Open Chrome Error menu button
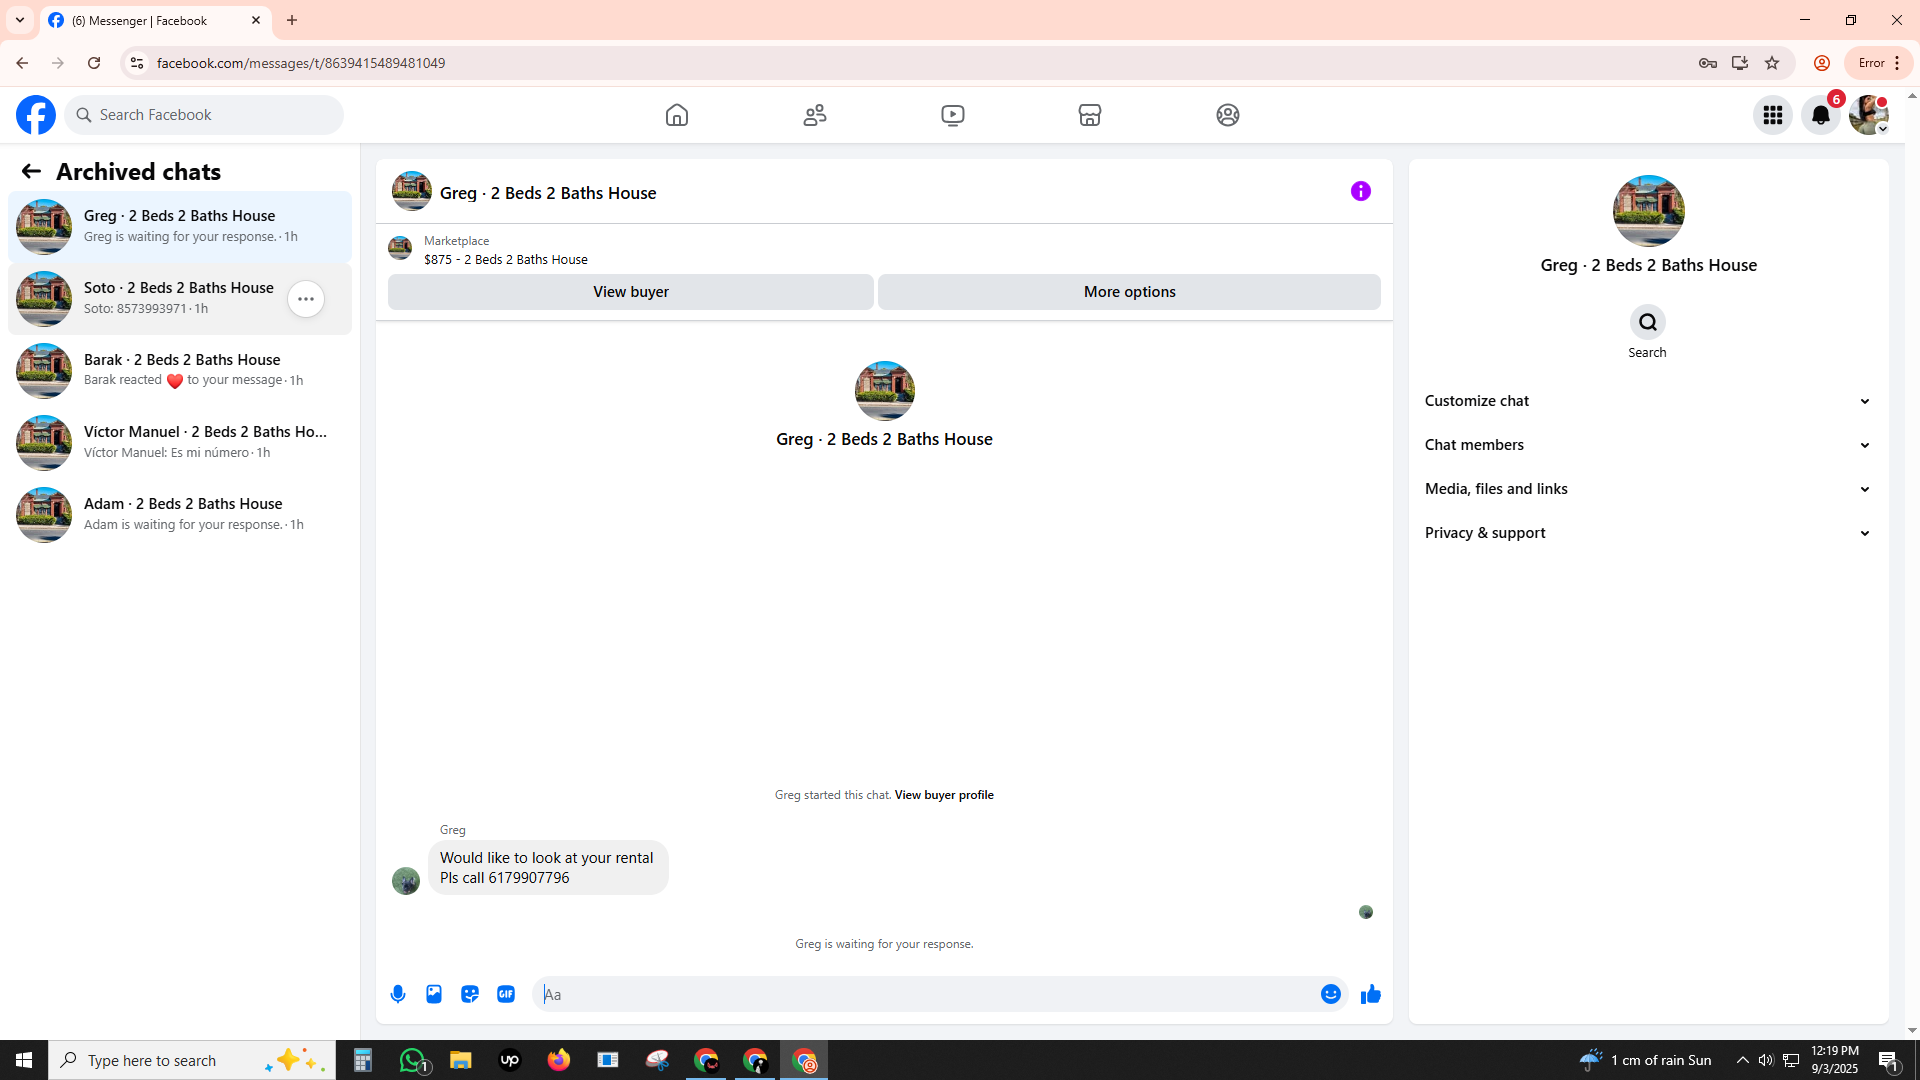Viewport: 1920px width, 1080px height. pos(1880,63)
